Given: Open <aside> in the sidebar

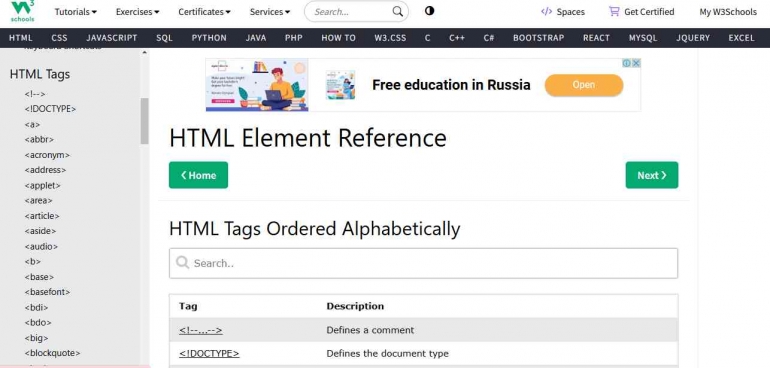Looking at the screenshot, I should pyautogui.click(x=40, y=231).
